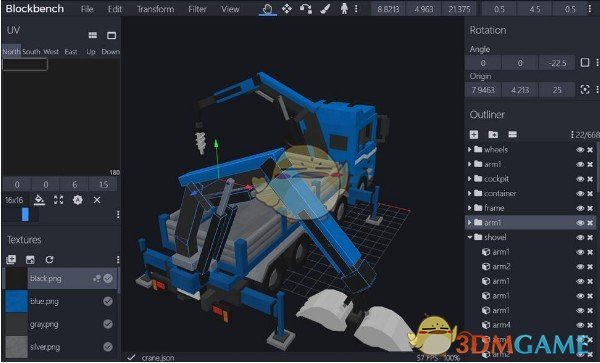
Task: Switch to the South UV face tab
Action: (31, 52)
